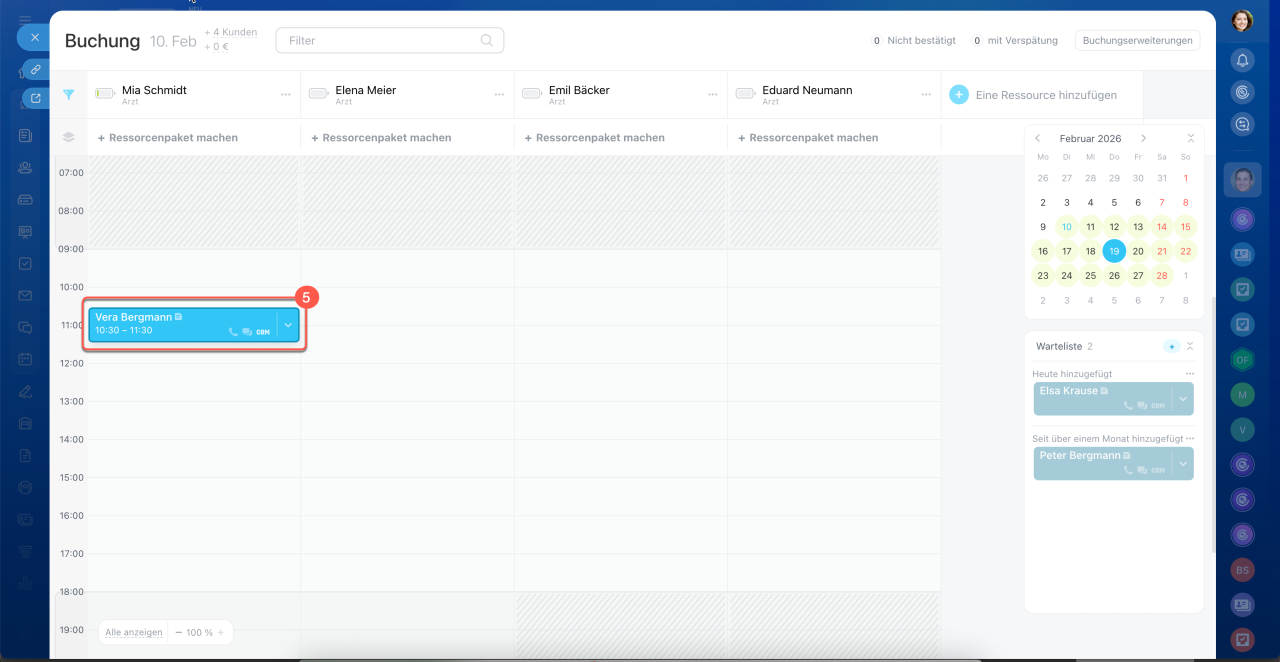
Task: Open chat icon on Peter Bergmann card
Action: 1142,470
